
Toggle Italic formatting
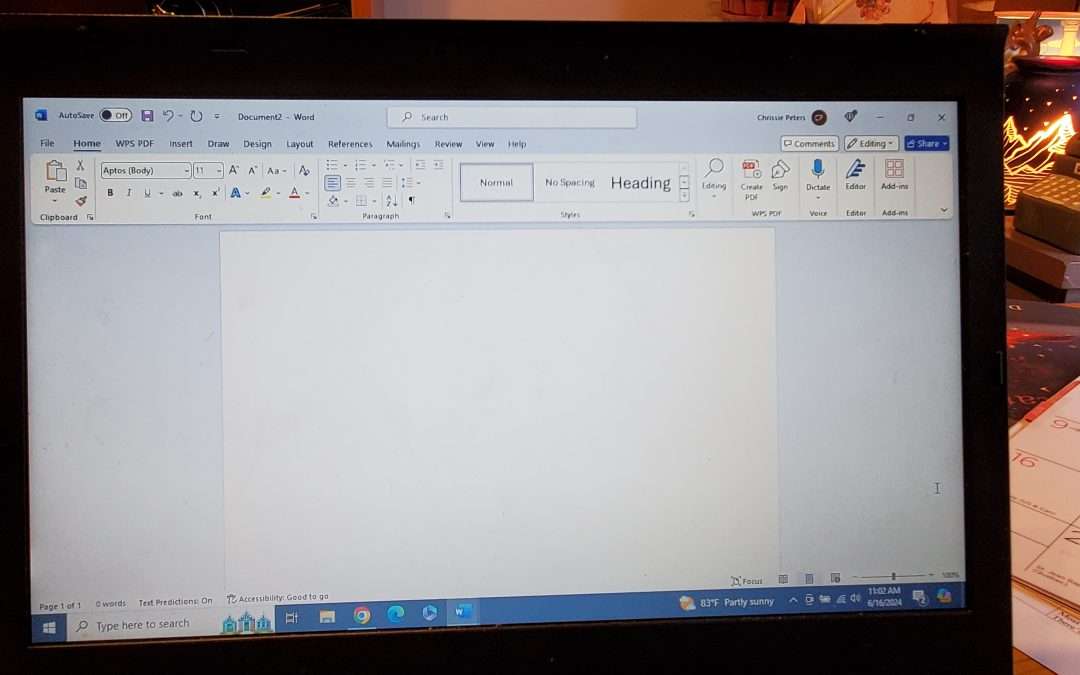(x=128, y=193)
